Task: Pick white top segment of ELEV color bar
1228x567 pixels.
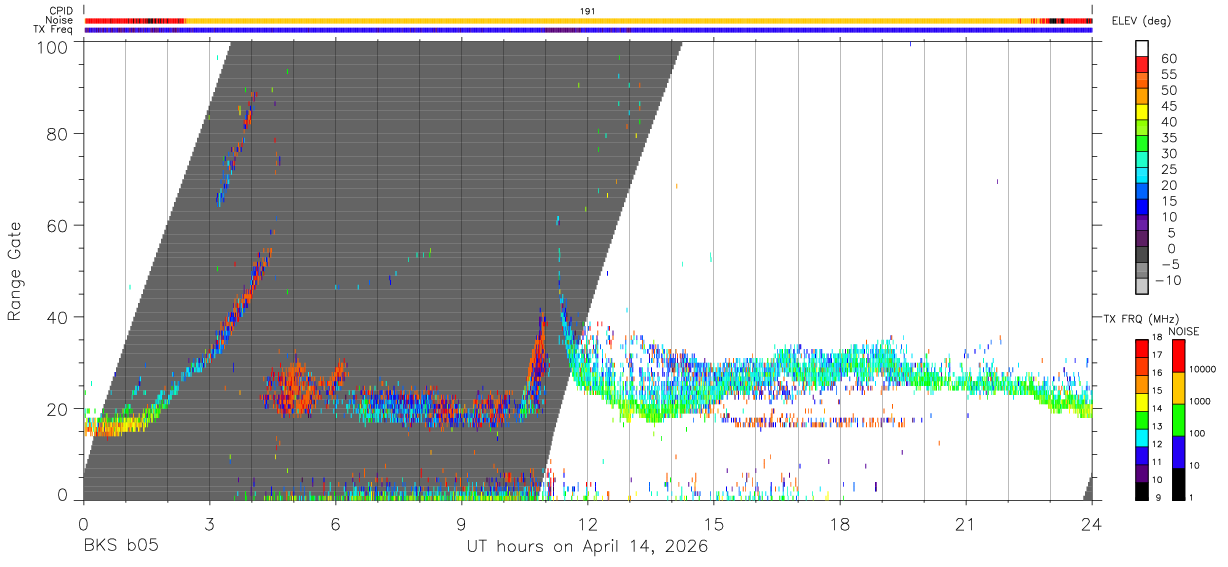Action: pyautogui.click(x=1143, y=49)
